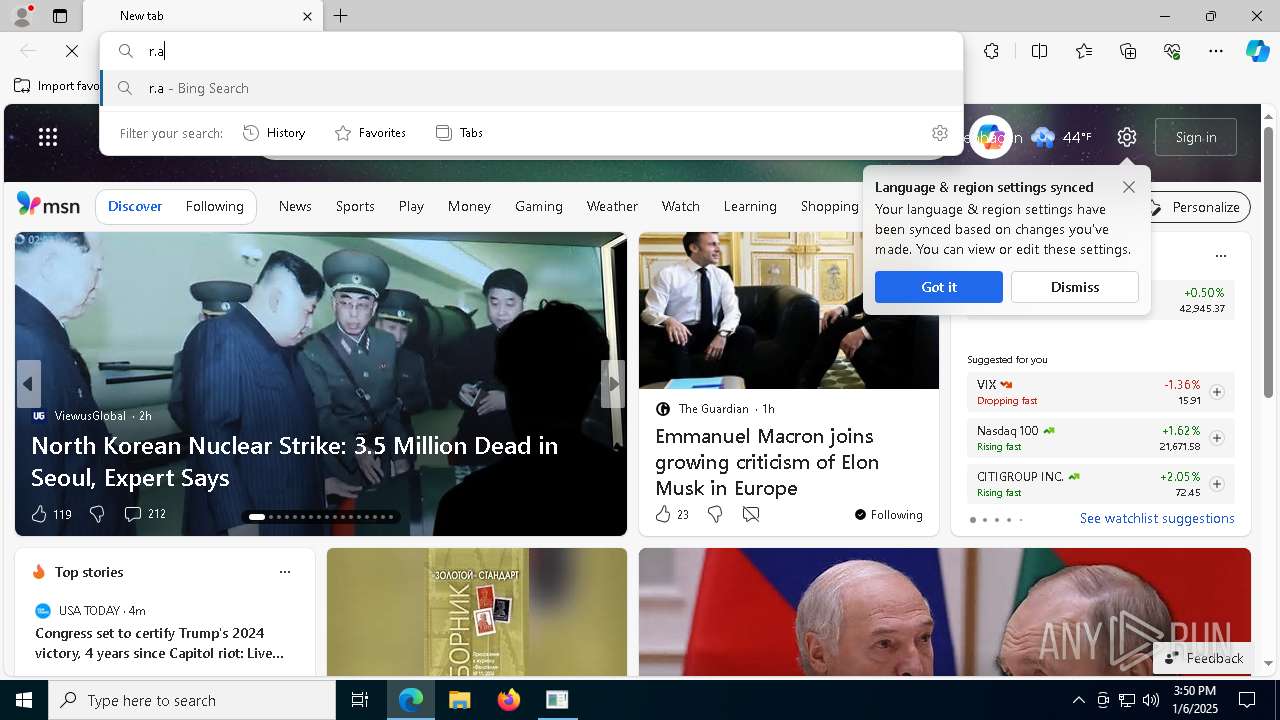Open address bar search settings gear
The width and height of the screenshot is (1280, 720).
(939, 133)
